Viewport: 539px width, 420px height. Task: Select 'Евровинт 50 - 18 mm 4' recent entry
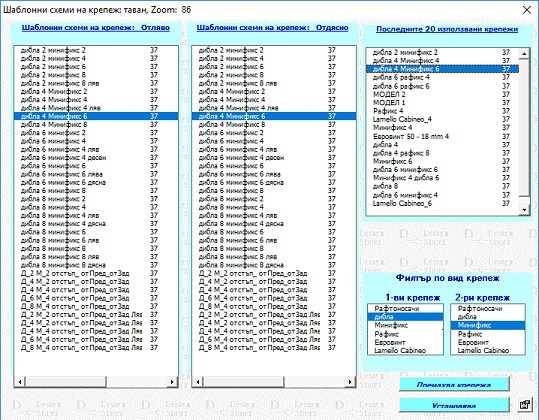pyautogui.click(x=442, y=136)
